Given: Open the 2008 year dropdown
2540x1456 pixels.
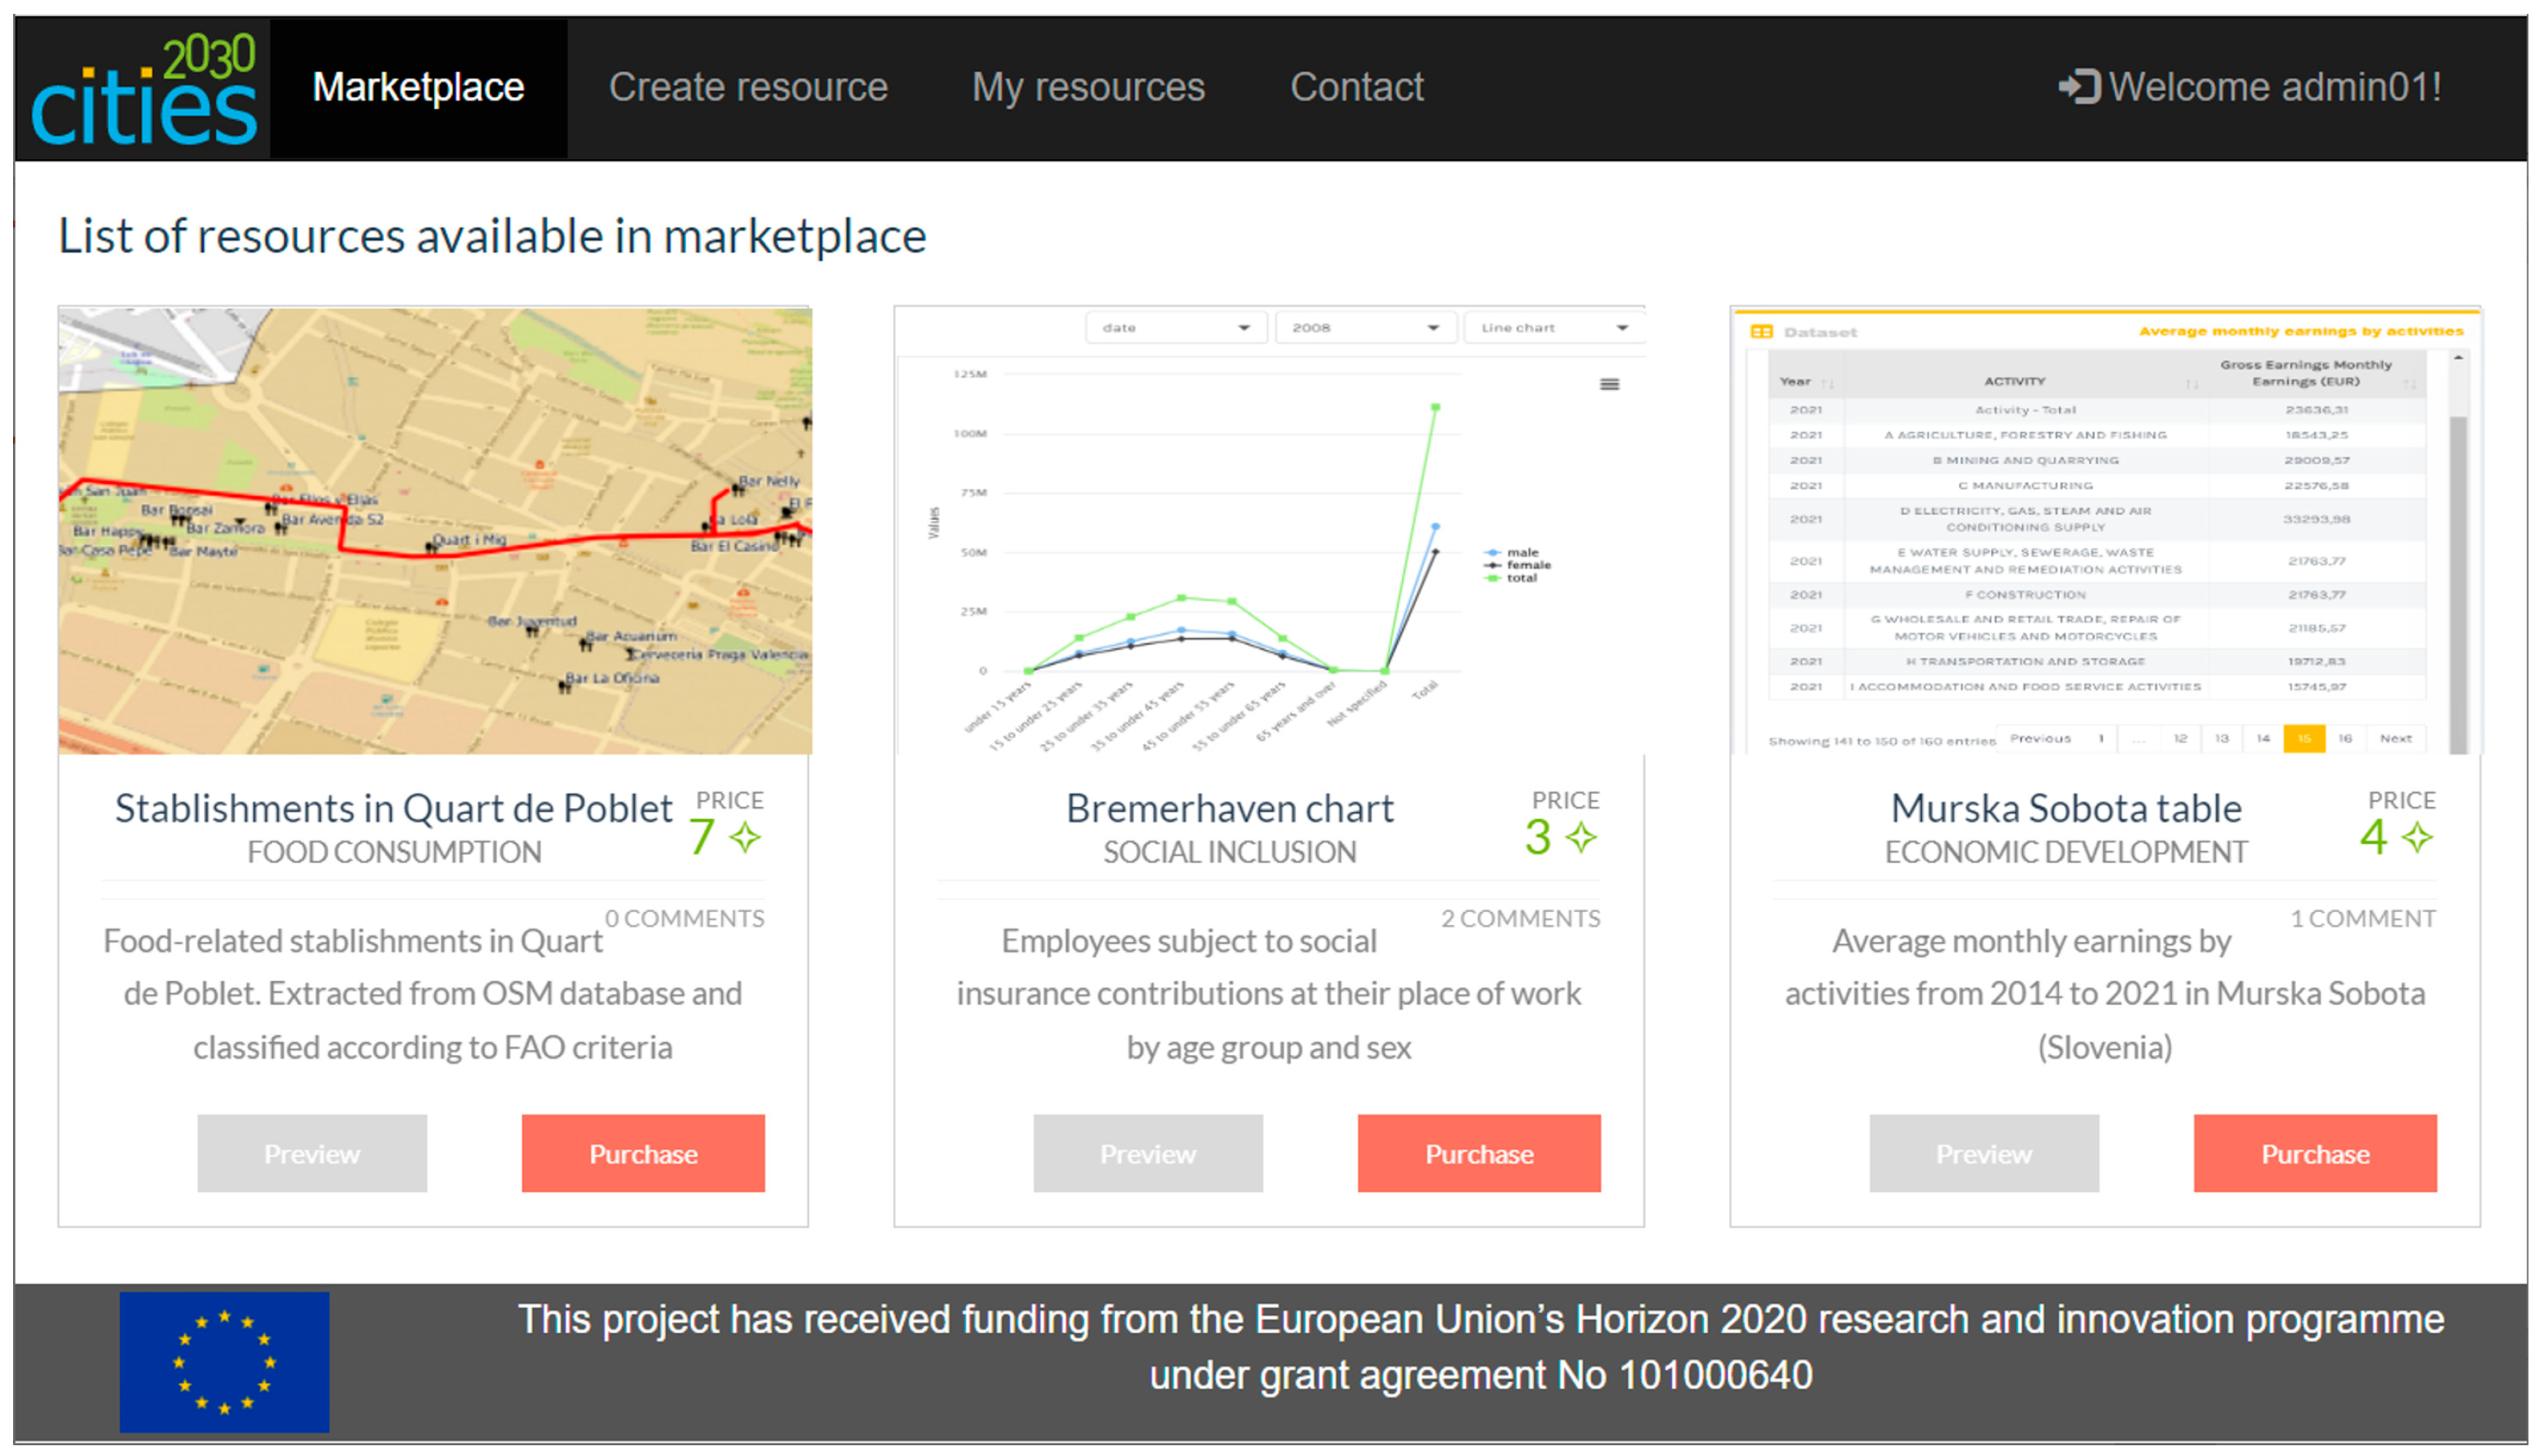Looking at the screenshot, I should (x=1364, y=328).
